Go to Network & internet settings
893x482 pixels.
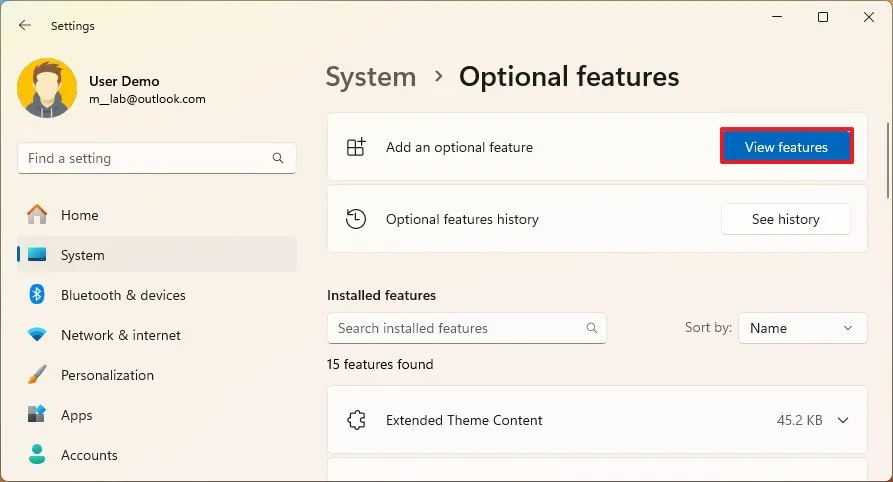coord(157,334)
